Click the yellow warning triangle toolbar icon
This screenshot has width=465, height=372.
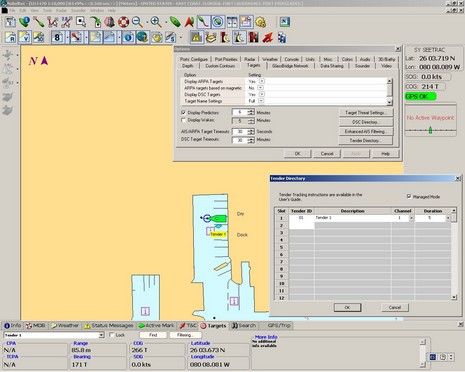[x=196, y=37]
